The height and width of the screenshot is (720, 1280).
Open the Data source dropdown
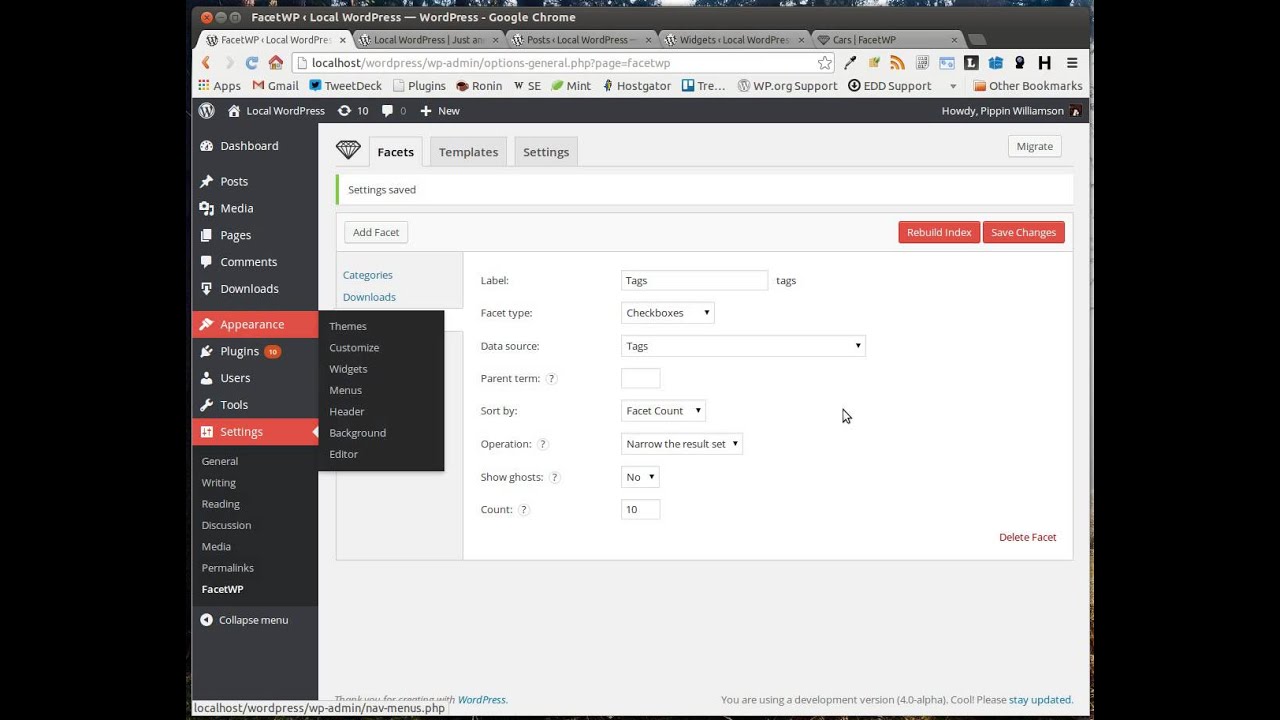pos(743,346)
